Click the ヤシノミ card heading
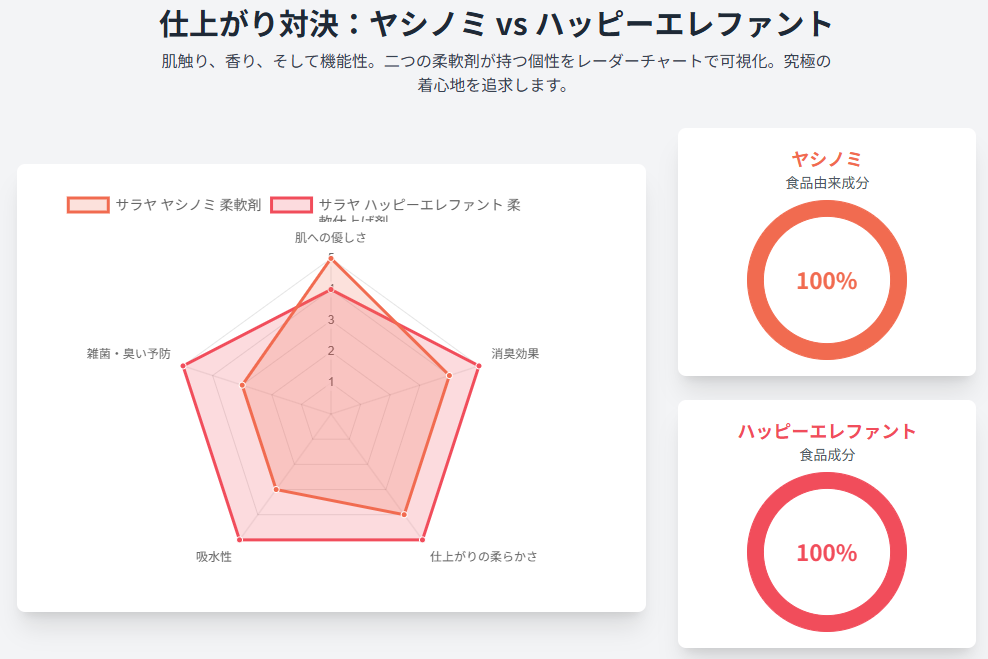 point(827,159)
